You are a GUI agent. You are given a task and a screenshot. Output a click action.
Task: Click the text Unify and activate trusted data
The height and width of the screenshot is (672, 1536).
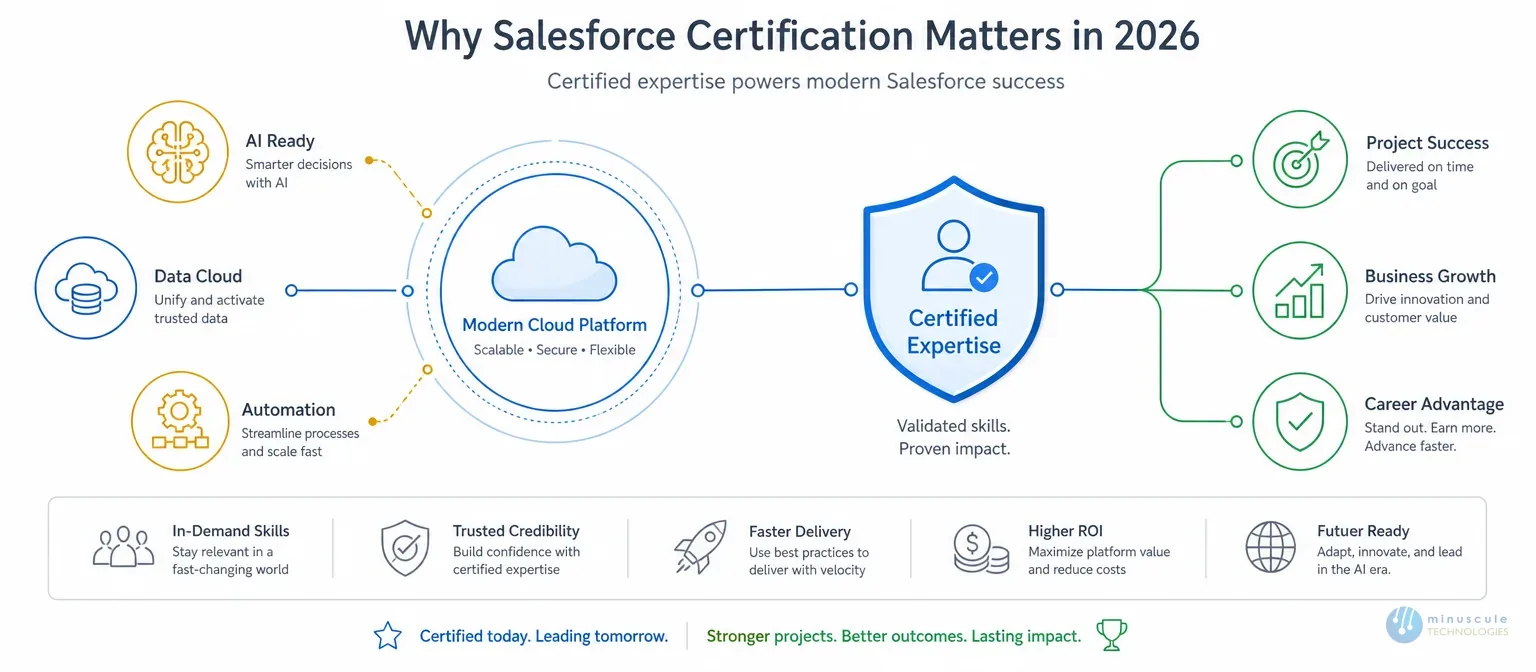point(209,309)
